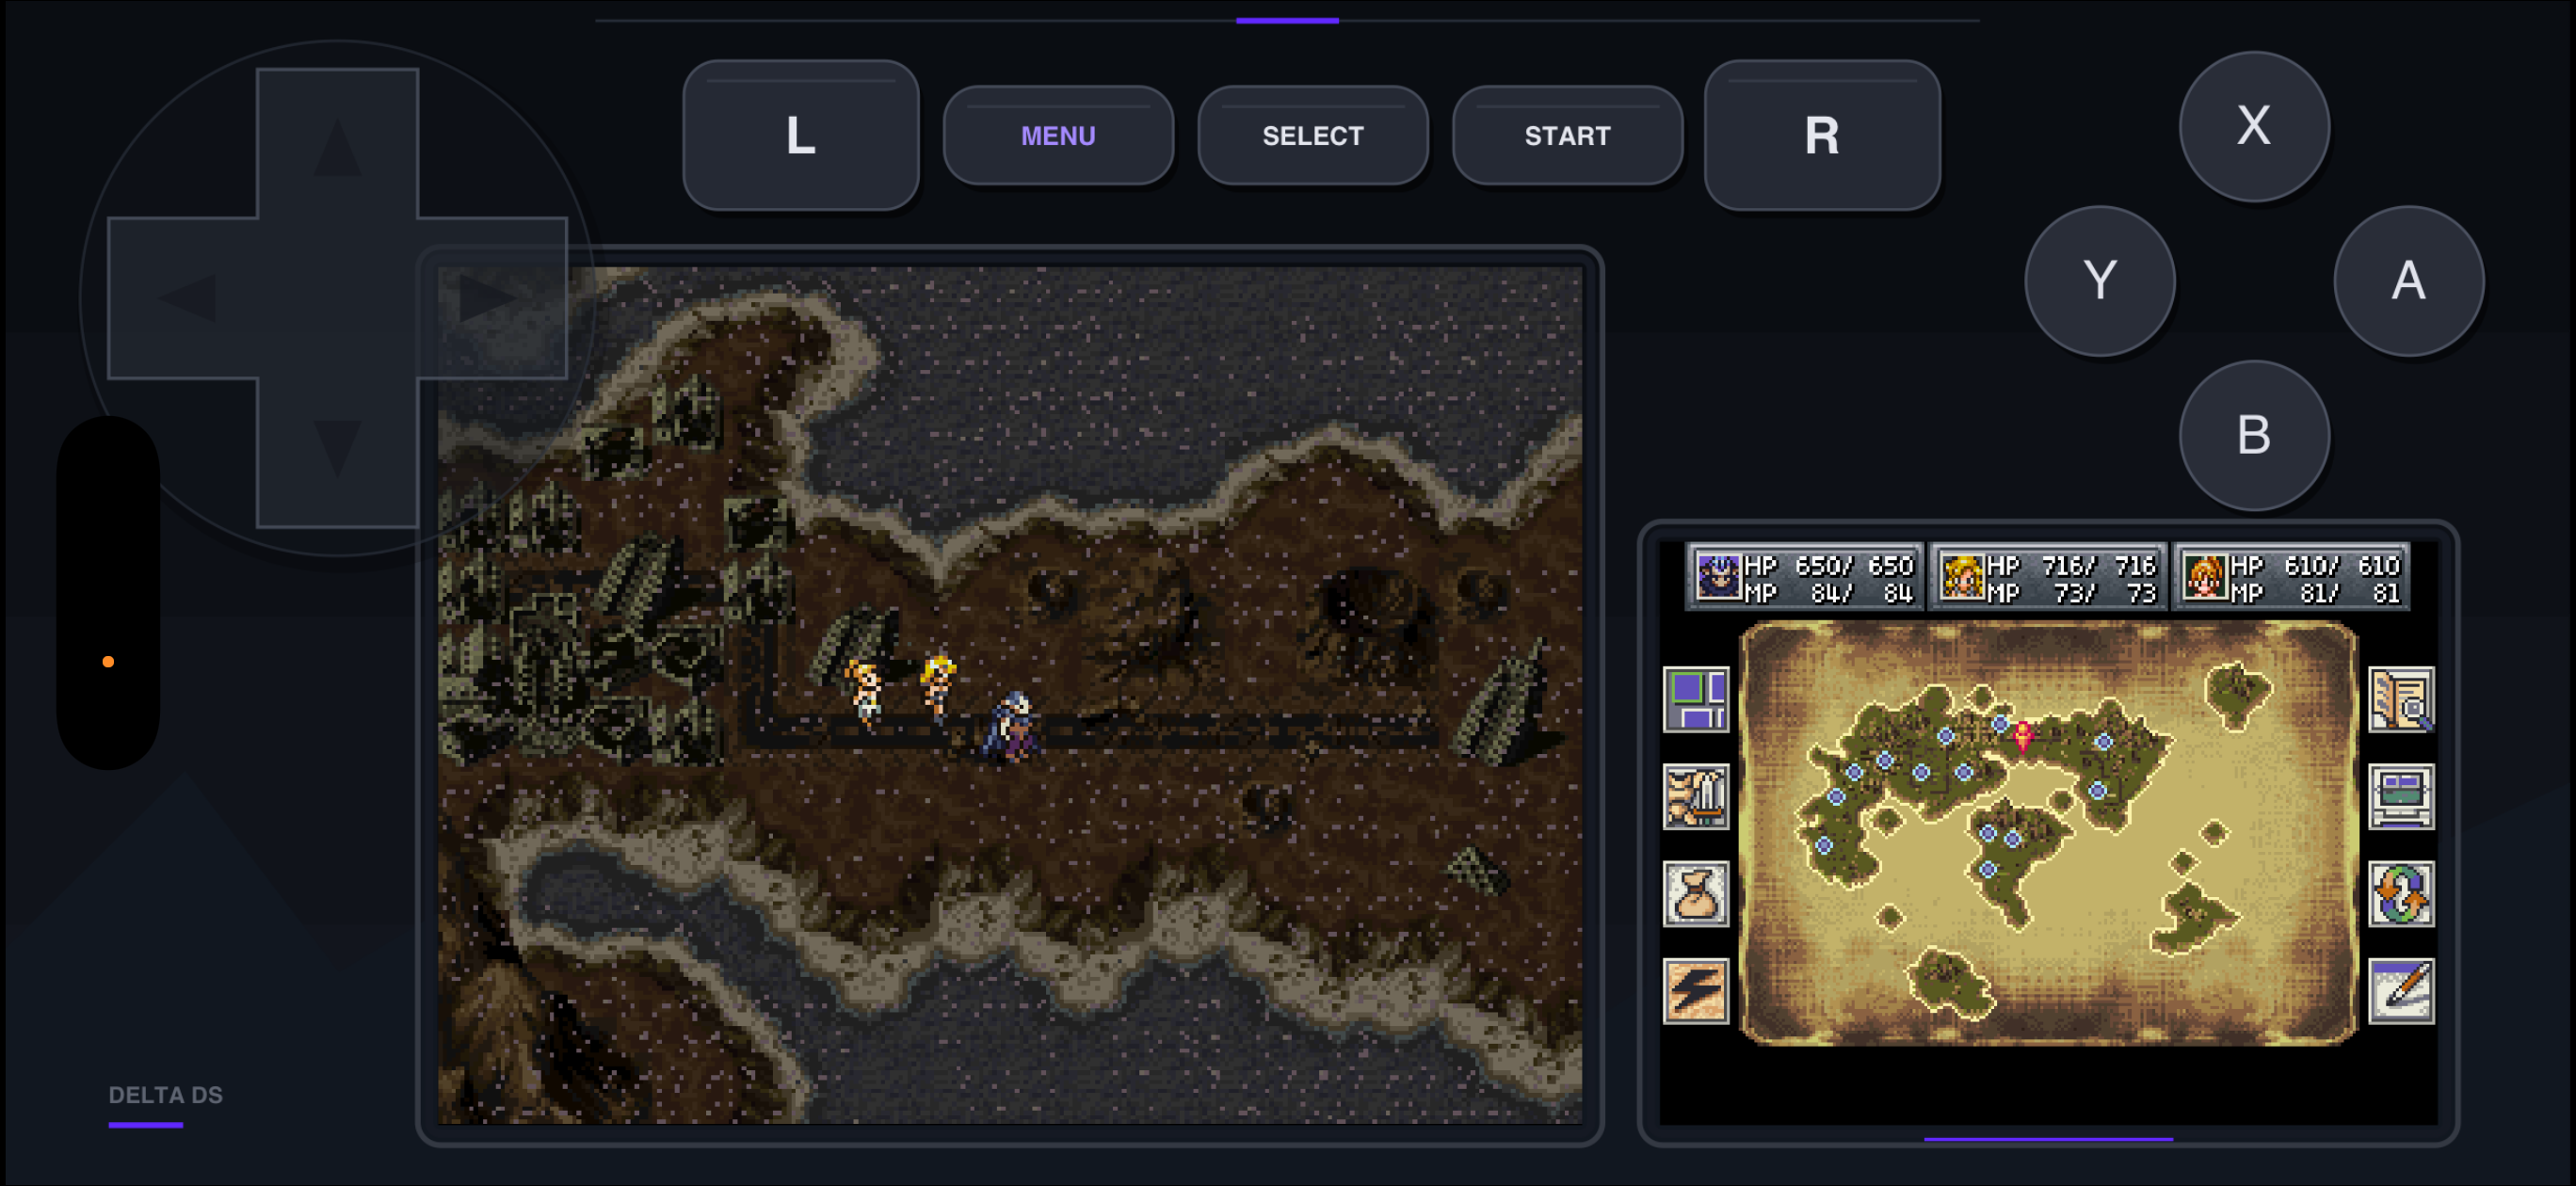Open the pen save game icon
The width and height of the screenshot is (2576, 1186).
[2401, 990]
